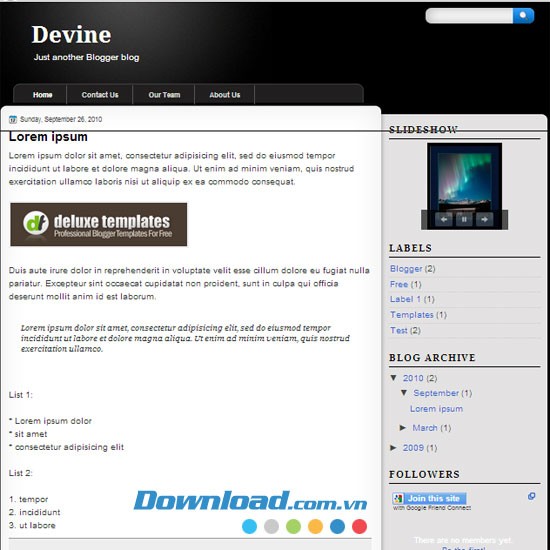The image size is (550, 550).
Task: Open the Label 1 label link
Action: [405, 299]
